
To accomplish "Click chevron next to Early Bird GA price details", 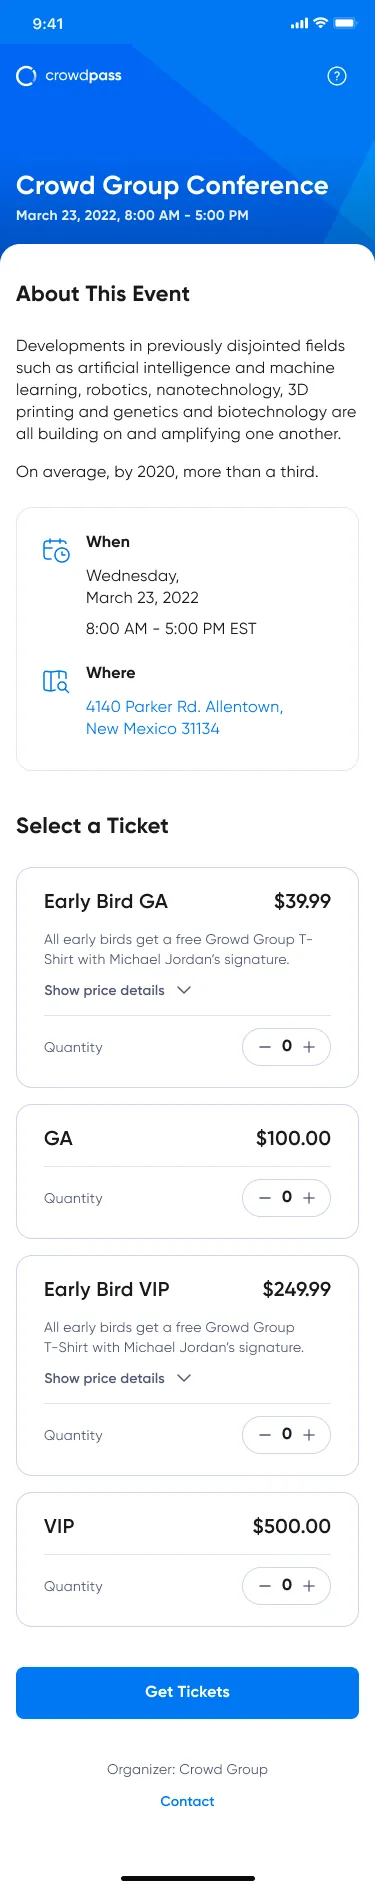I will click(184, 990).
